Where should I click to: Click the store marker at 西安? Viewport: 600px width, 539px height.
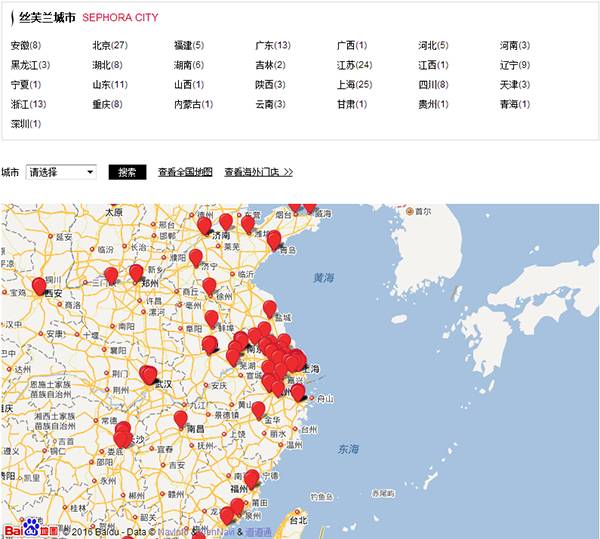click(x=39, y=287)
